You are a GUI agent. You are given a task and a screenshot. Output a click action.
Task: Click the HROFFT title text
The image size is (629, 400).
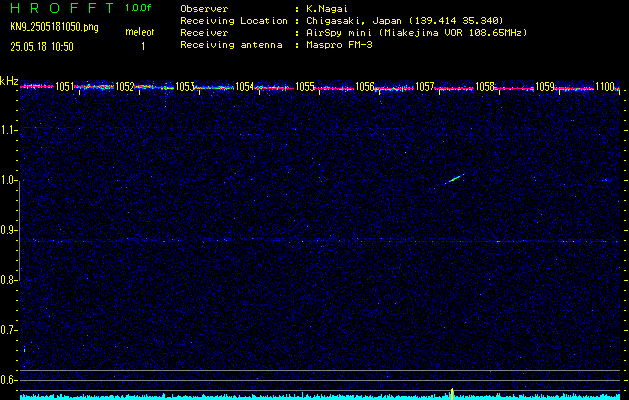coord(62,8)
